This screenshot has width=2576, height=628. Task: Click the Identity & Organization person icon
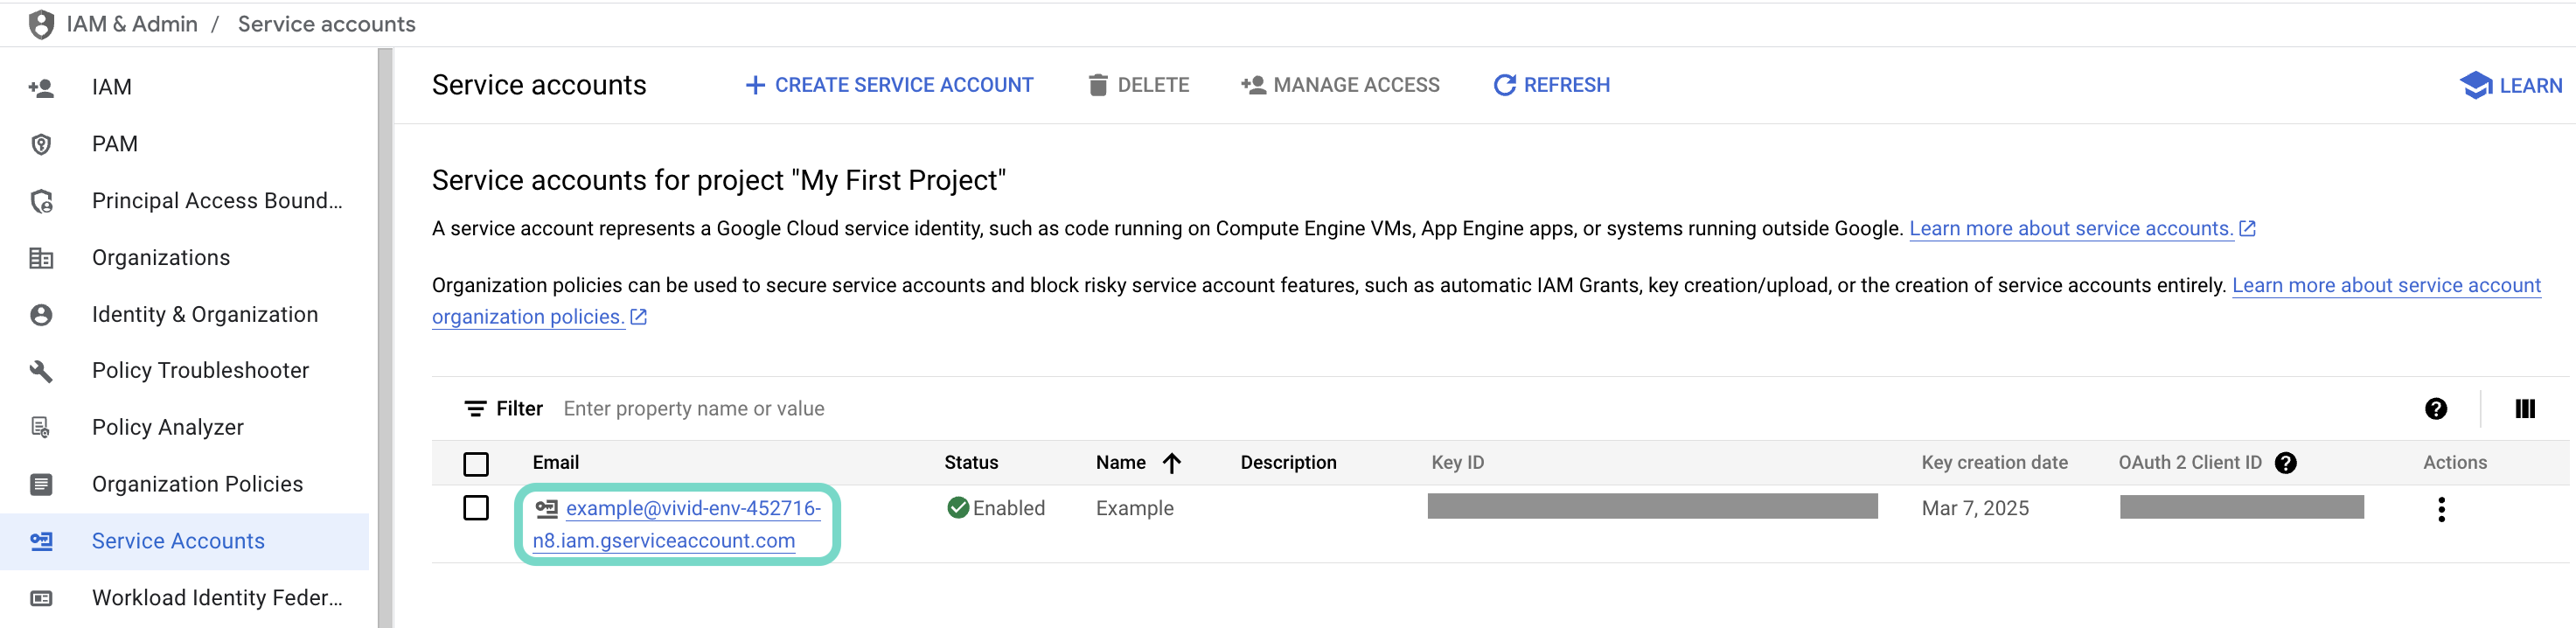click(41, 315)
